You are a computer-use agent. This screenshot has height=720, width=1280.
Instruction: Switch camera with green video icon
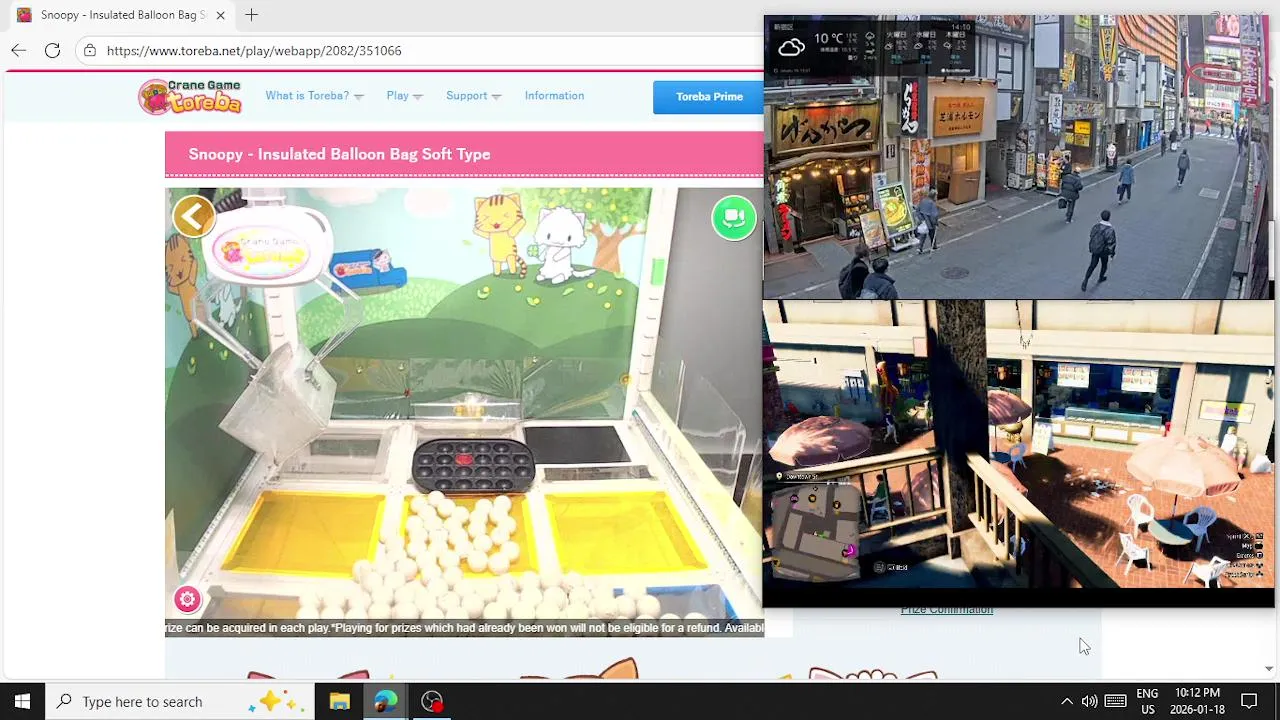[x=734, y=218]
